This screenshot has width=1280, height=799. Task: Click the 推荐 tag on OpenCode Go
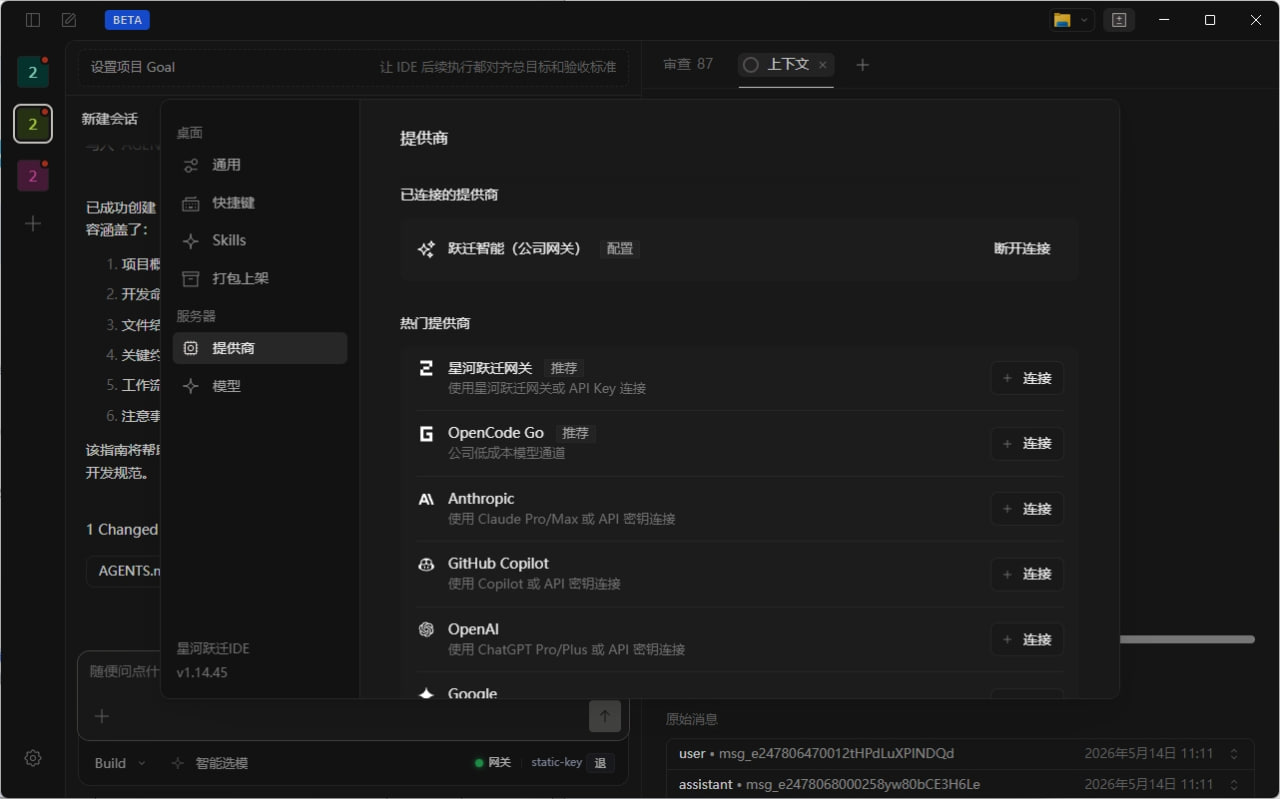[576, 433]
